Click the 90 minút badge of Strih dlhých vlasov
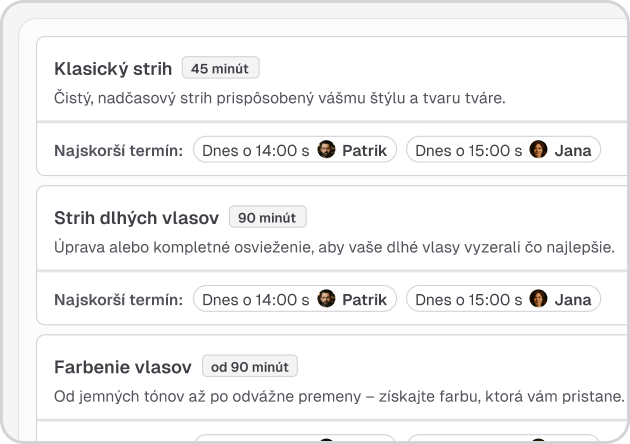The image size is (630, 444). [267, 217]
